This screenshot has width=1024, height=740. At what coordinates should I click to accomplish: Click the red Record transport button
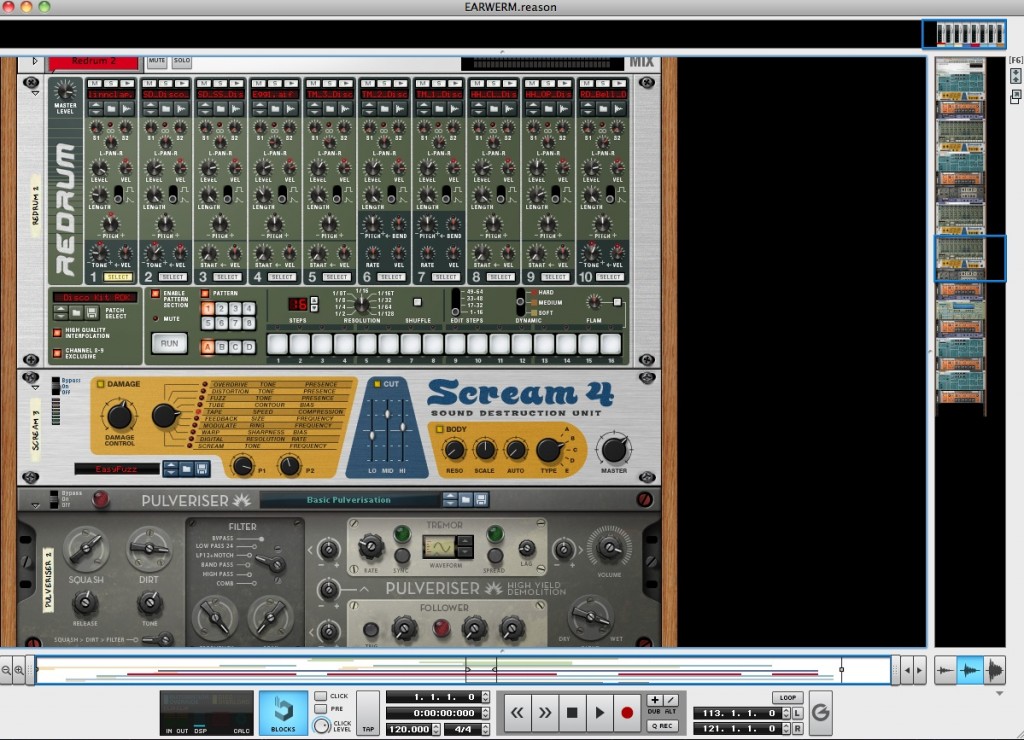(627, 713)
